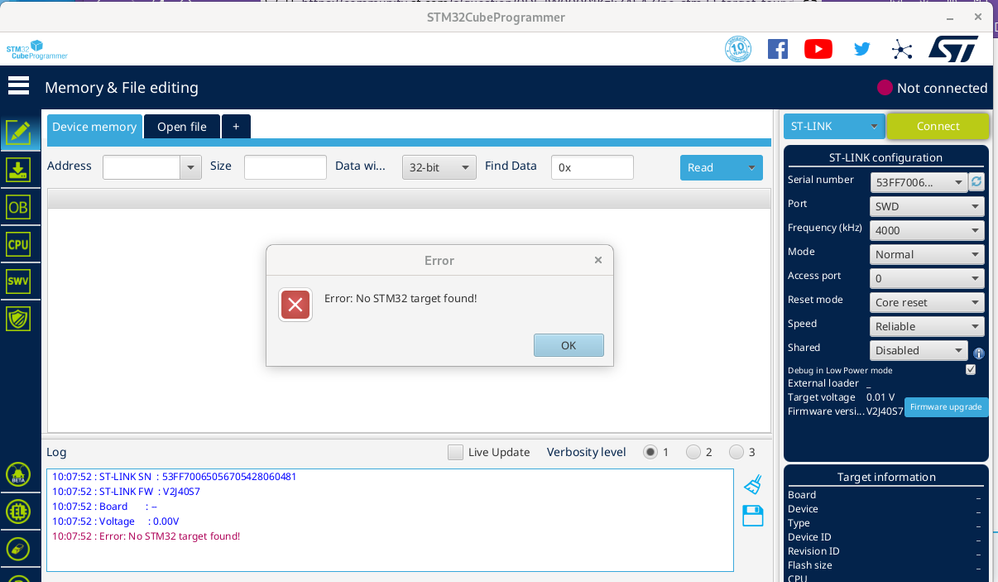The width and height of the screenshot is (998, 582).
Task: Click the Not connected status indicator
Action: tap(932, 88)
